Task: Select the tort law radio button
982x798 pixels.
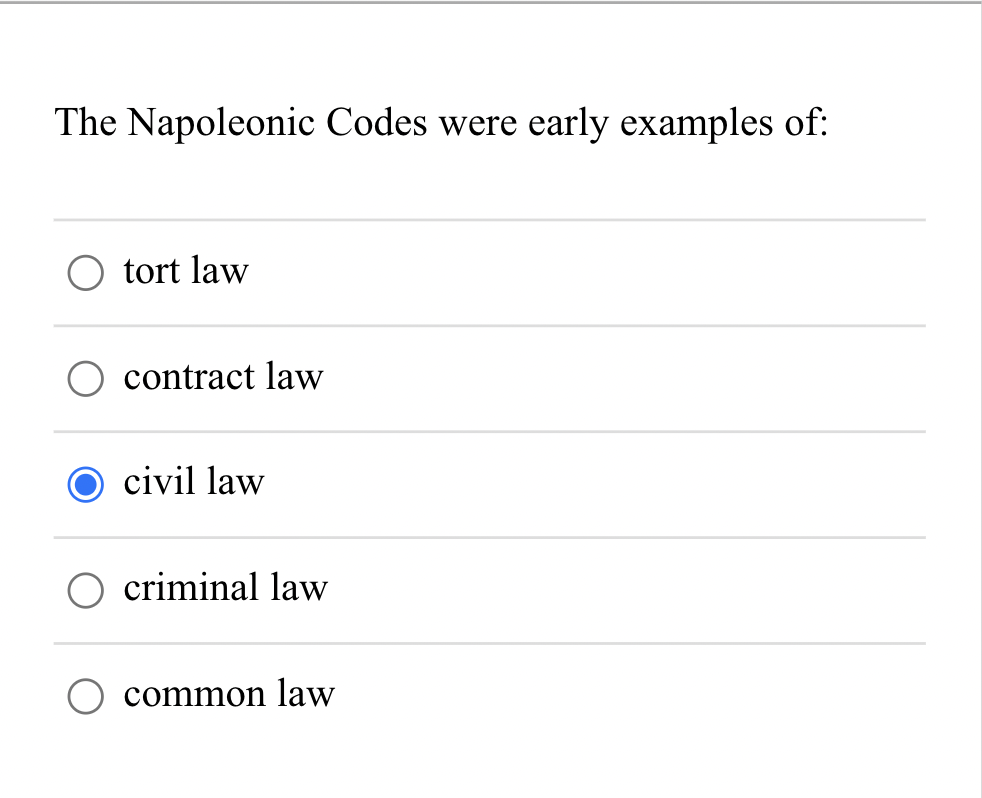Action: tap(86, 272)
